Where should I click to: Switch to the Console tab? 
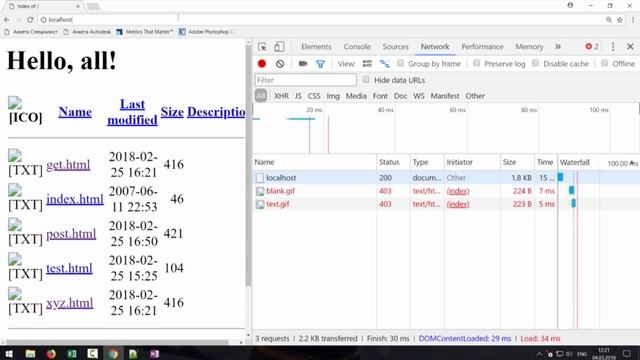pyautogui.click(x=357, y=47)
